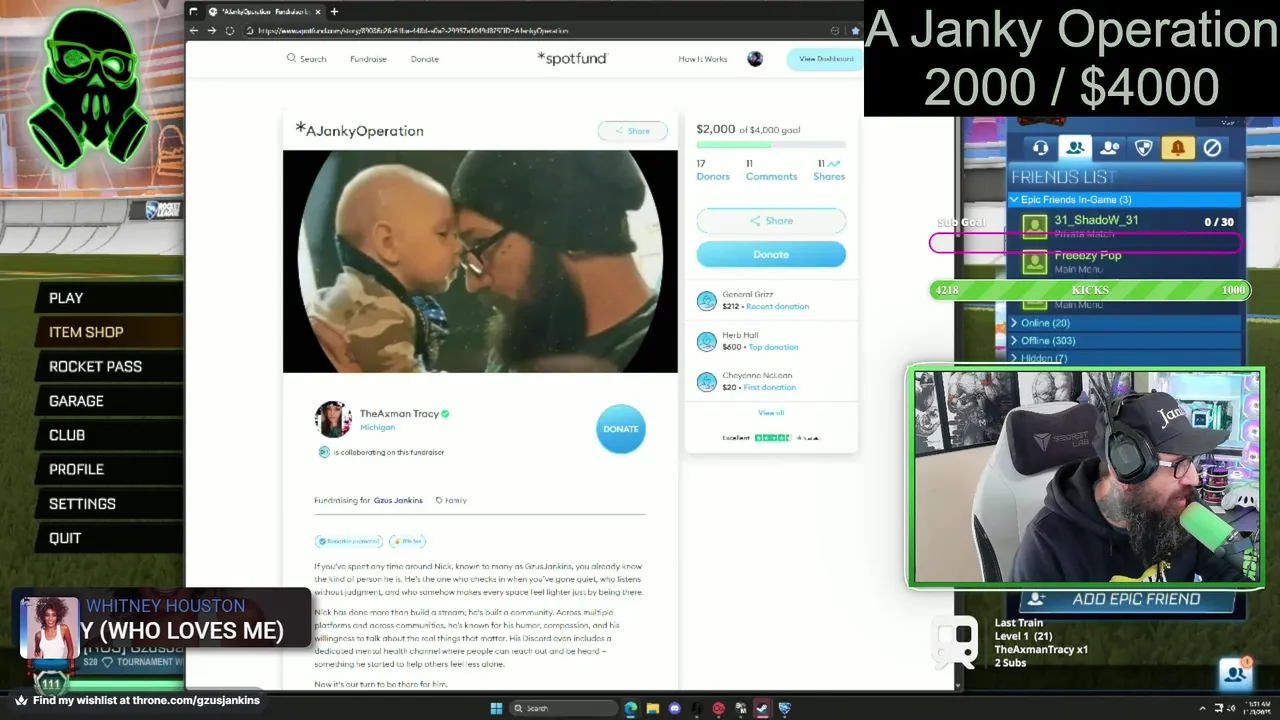This screenshot has width=1280, height=720.
Task: Click the browser forward arrow
Action: 211,30
